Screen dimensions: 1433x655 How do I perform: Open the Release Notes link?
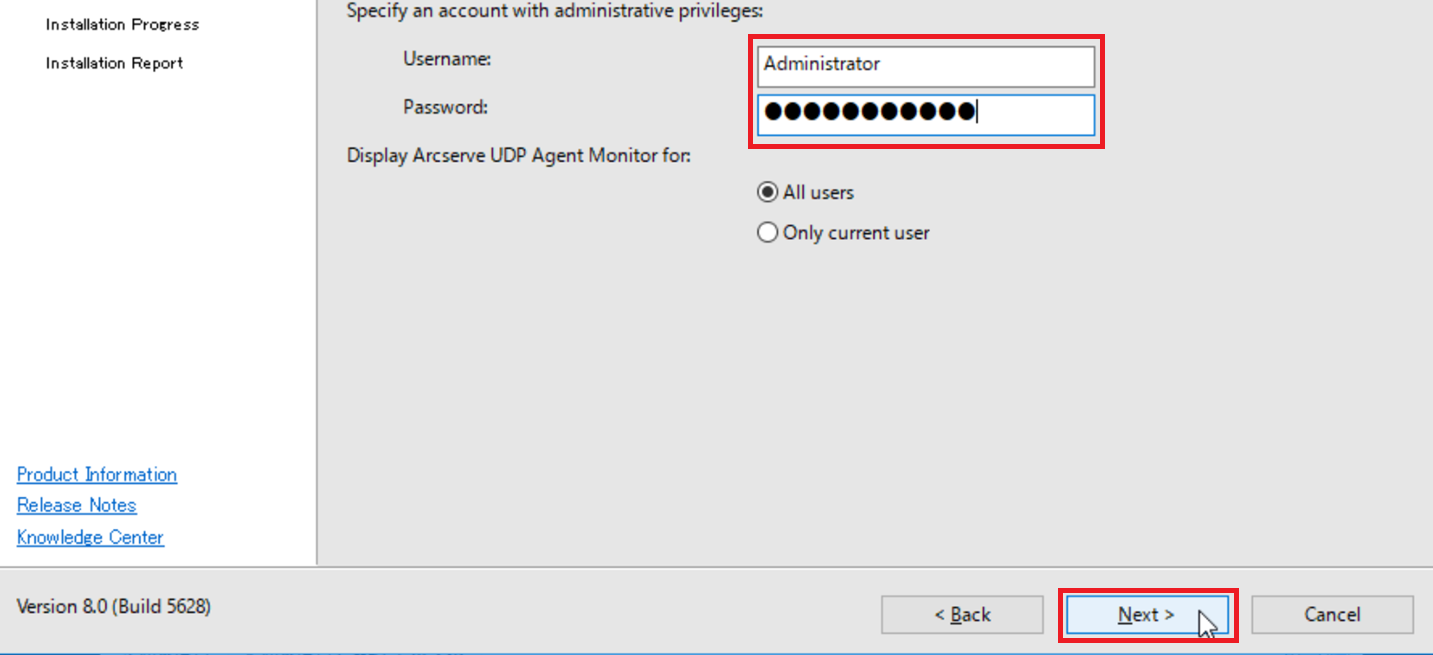[77, 505]
